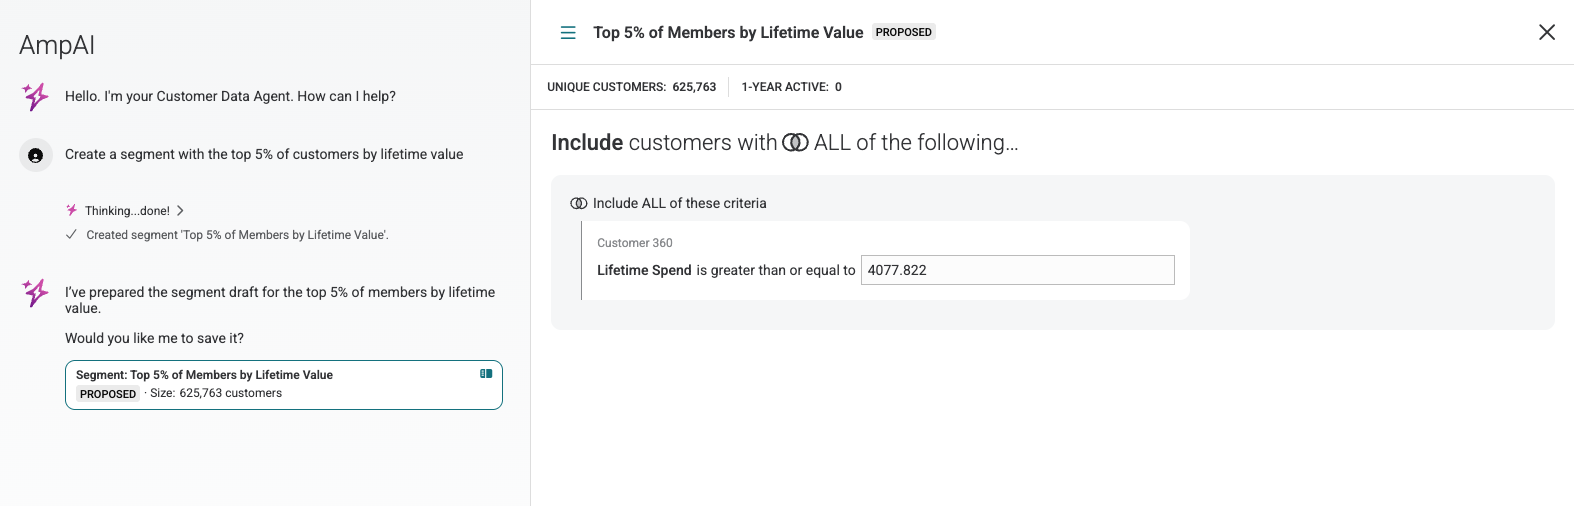The image size is (1574, 506).
Task: Click the sparkle icon beside the greeting message
Action: coord(36,96)
